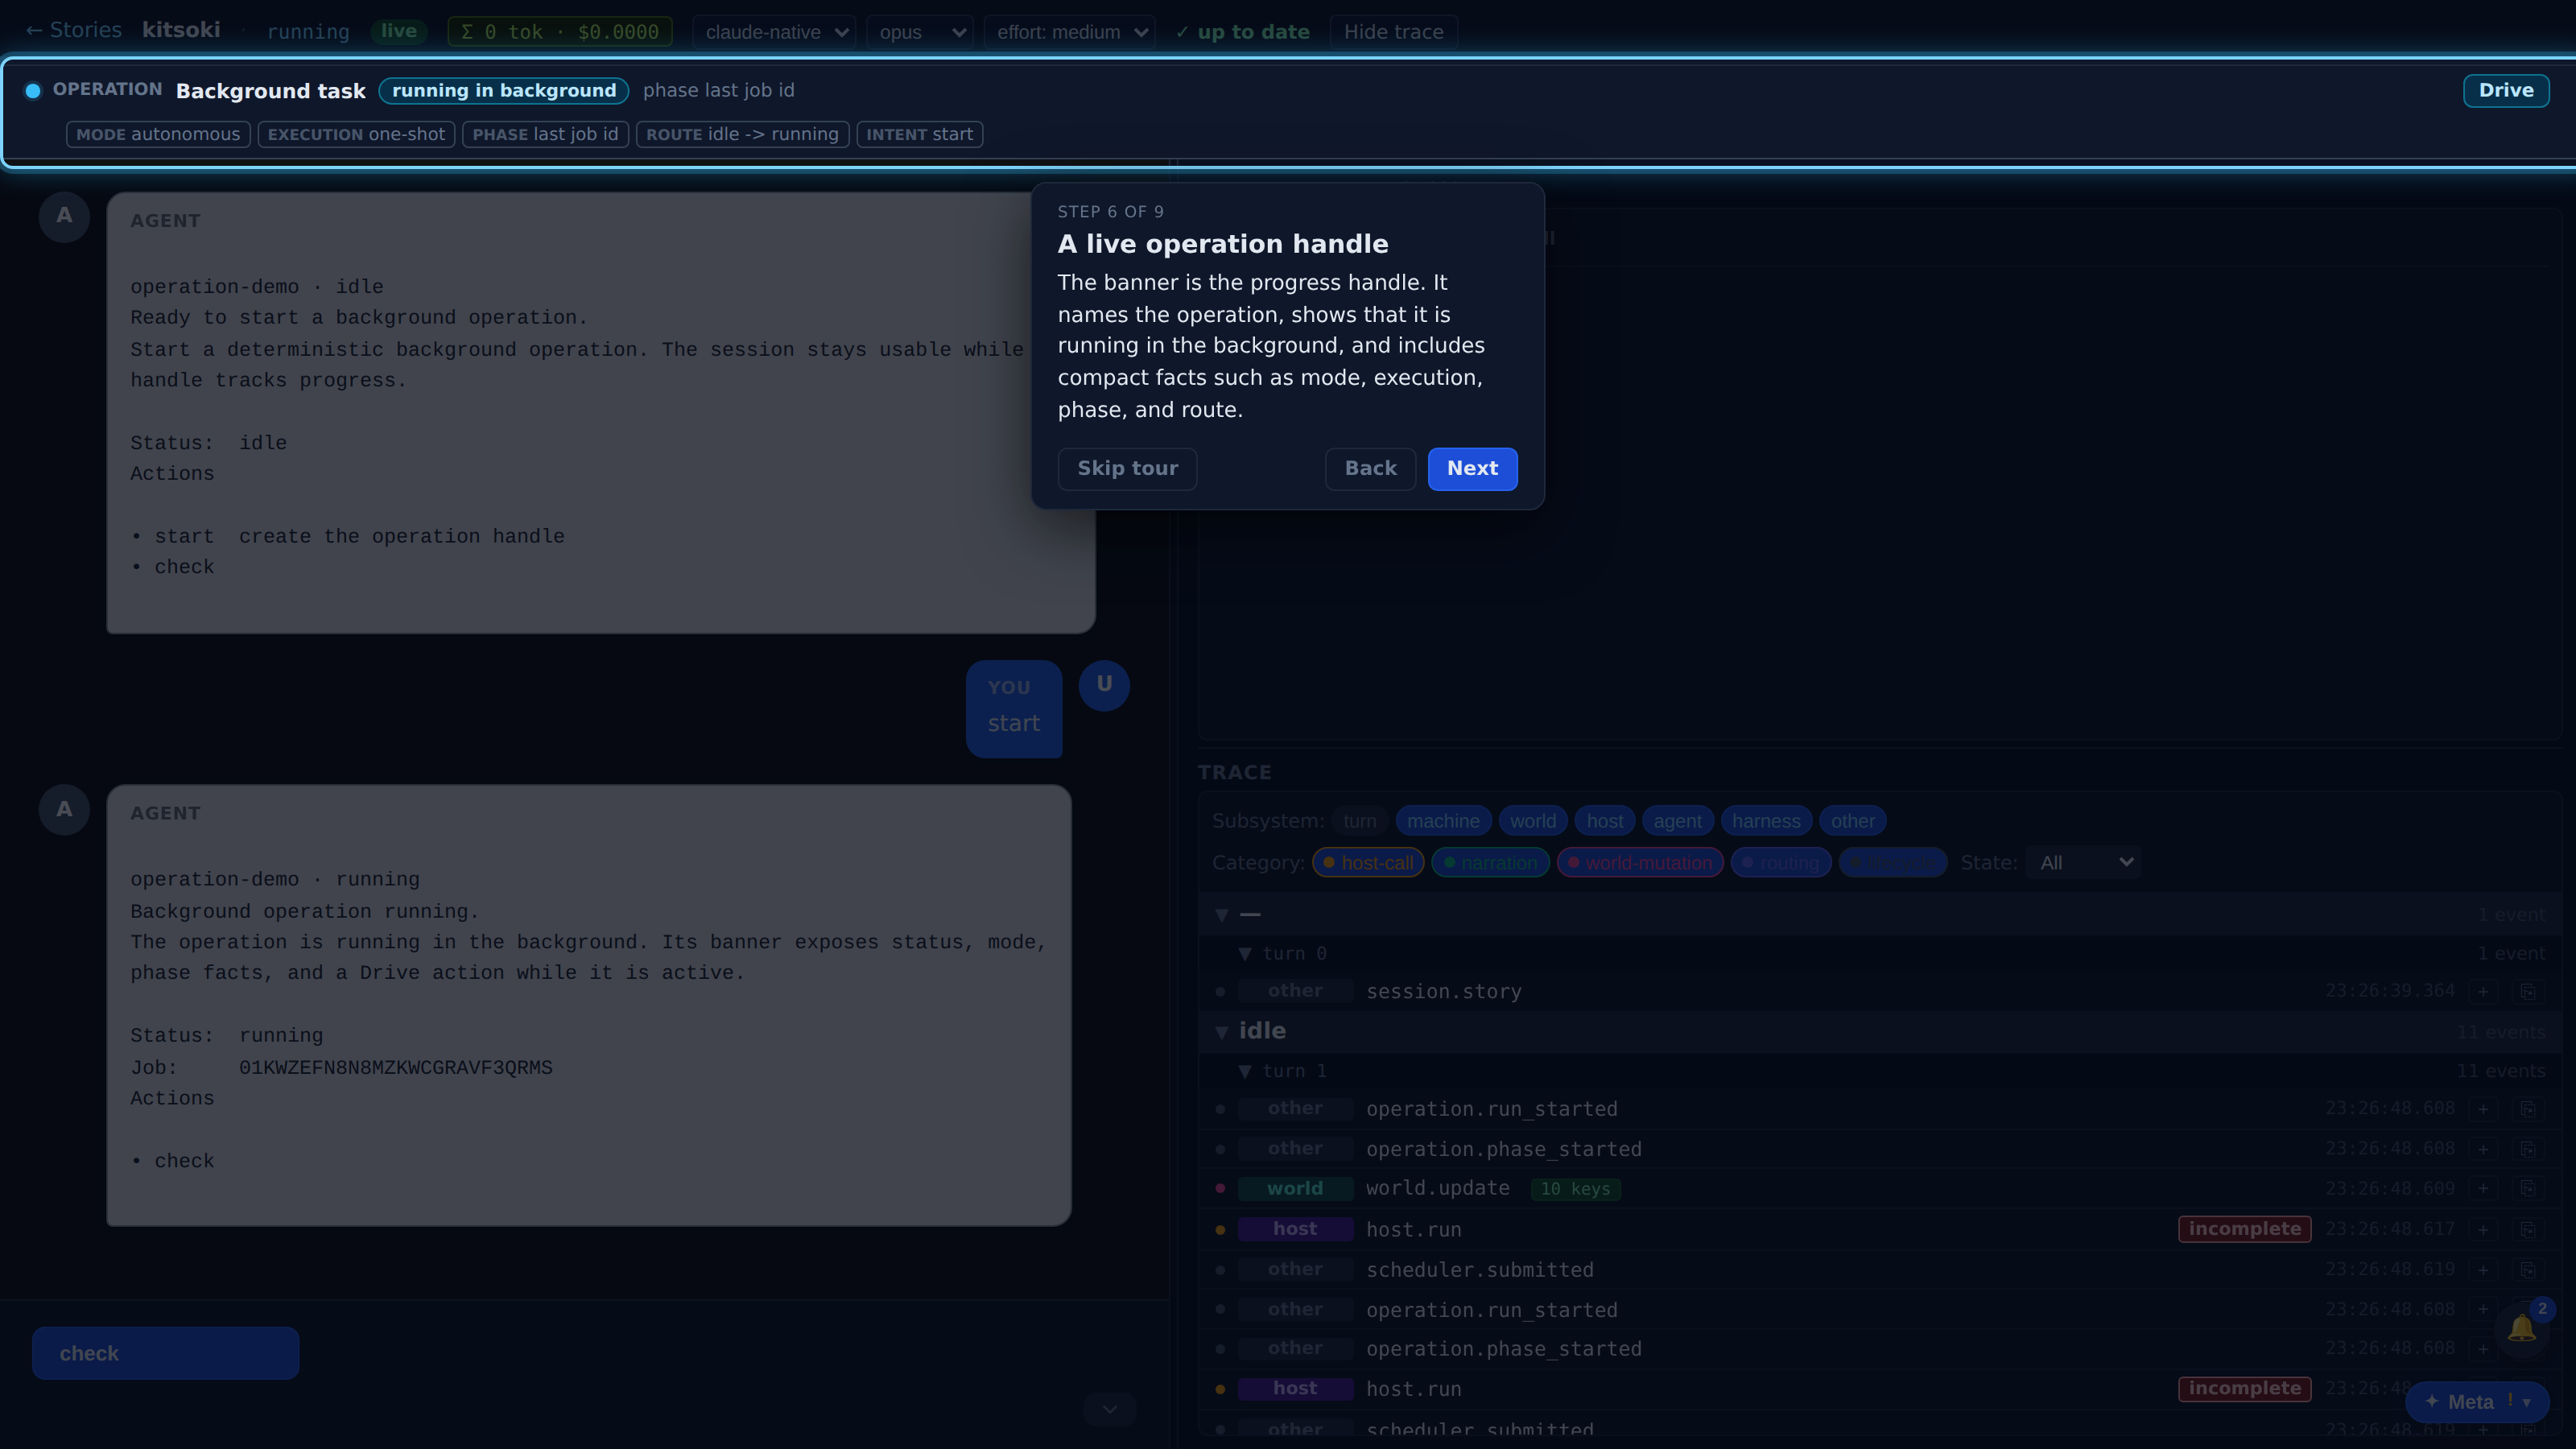The width and height of the screenshot is (2576, 1449).
Task: Click the agent avatar beside the running message
Action: tap(64, 809)
